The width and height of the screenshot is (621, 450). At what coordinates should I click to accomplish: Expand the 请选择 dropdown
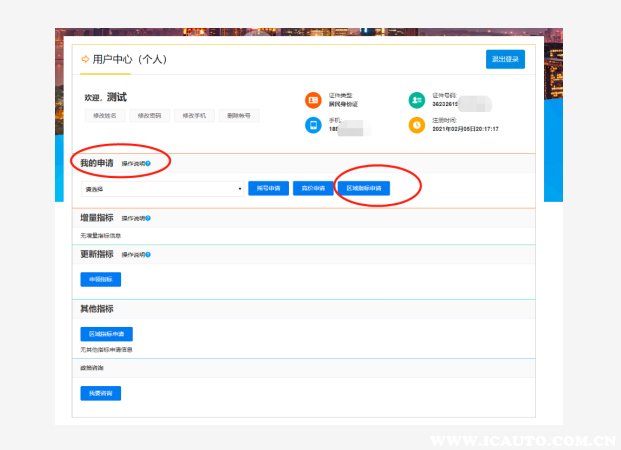pyautogui.click(x=162, y=188)
